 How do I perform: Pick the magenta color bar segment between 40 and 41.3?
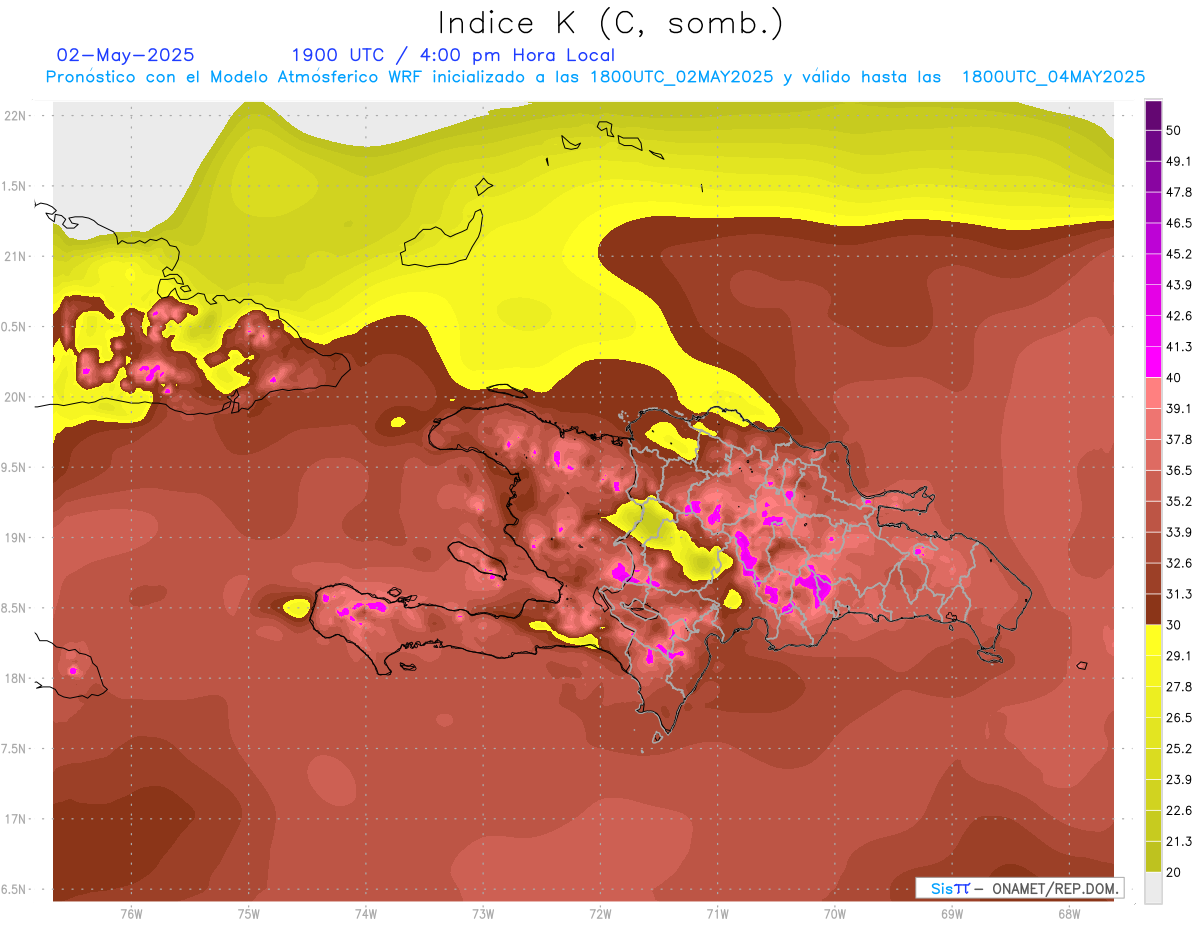[1153, 361]
